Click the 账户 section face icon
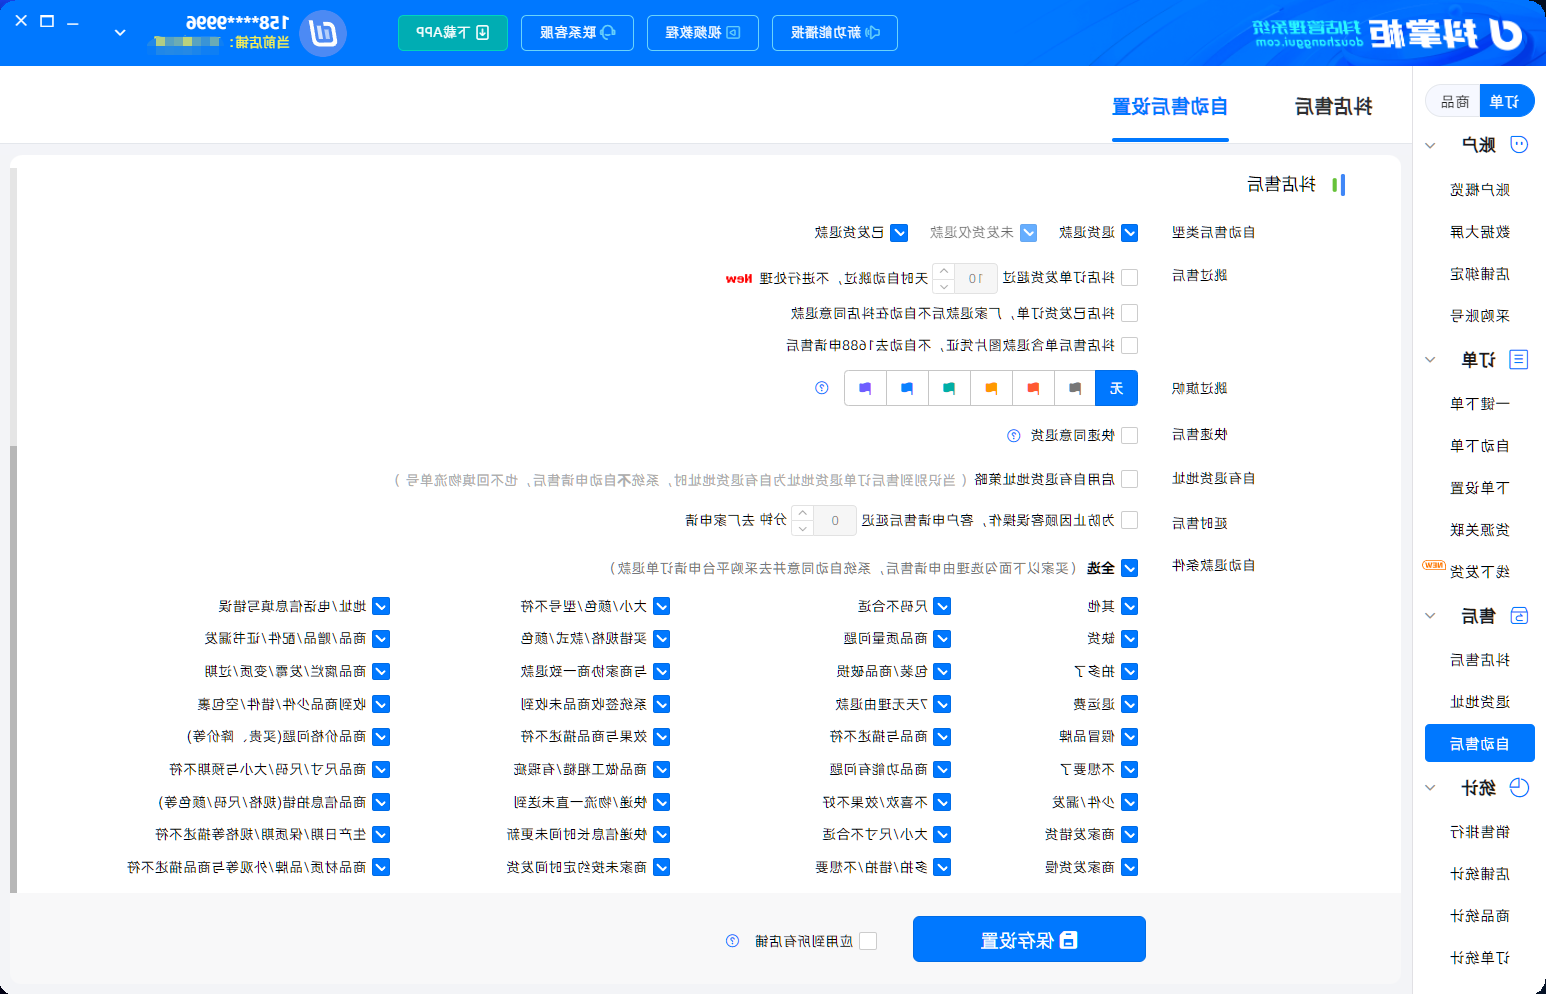 (x=1519, y=145)
